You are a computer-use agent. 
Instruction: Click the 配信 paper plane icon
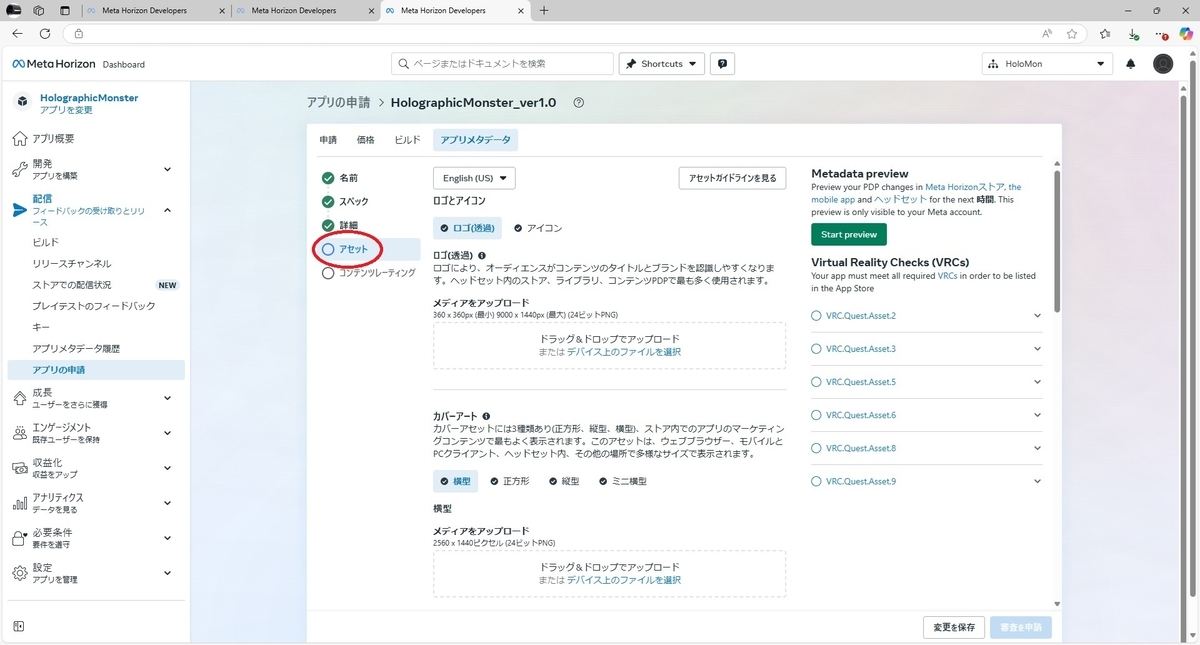[20, 210]
